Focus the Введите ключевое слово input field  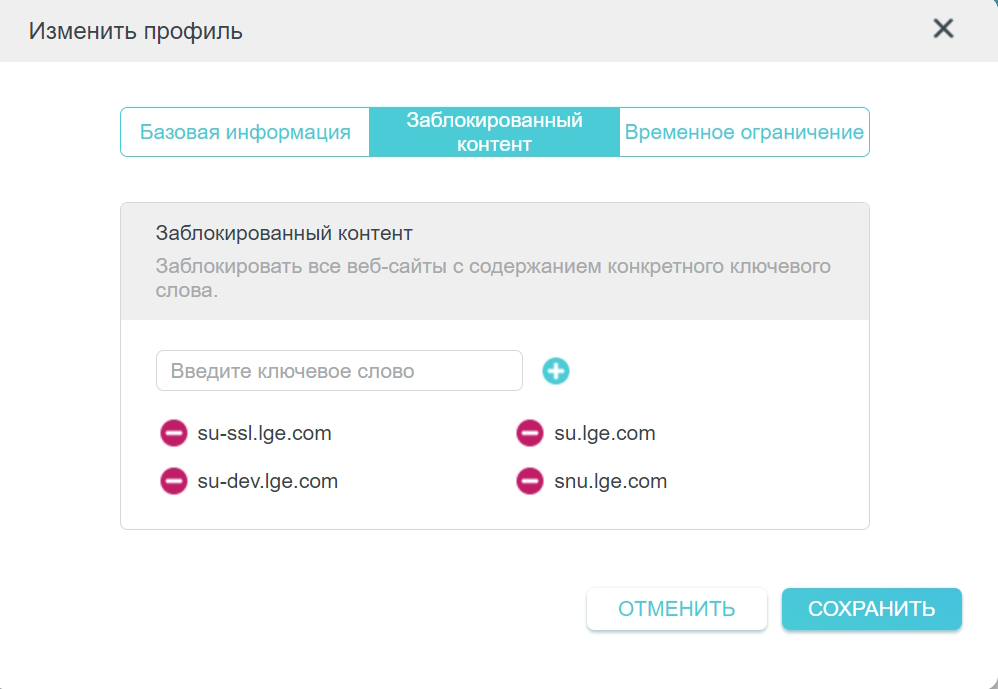click(x=339, y=371)
